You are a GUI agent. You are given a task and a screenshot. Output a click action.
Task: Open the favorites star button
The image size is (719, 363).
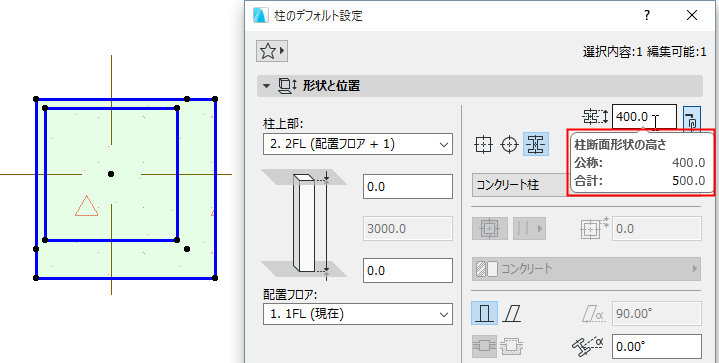point(272,51)
